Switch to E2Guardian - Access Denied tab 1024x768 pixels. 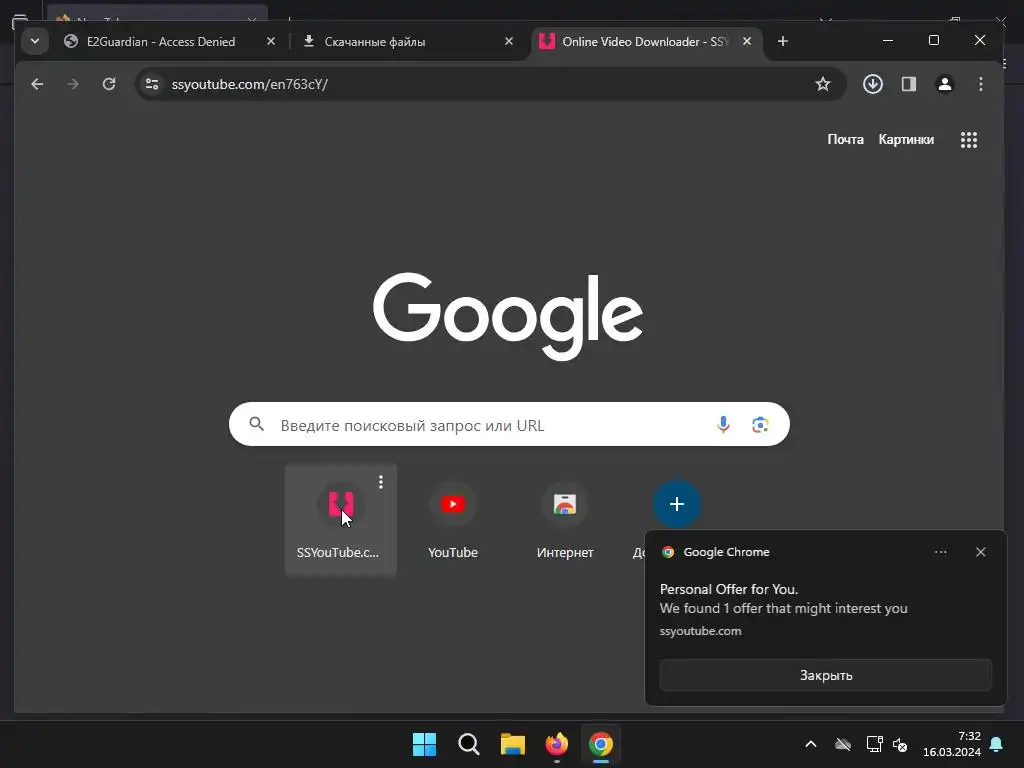click(x=161, y=42)
